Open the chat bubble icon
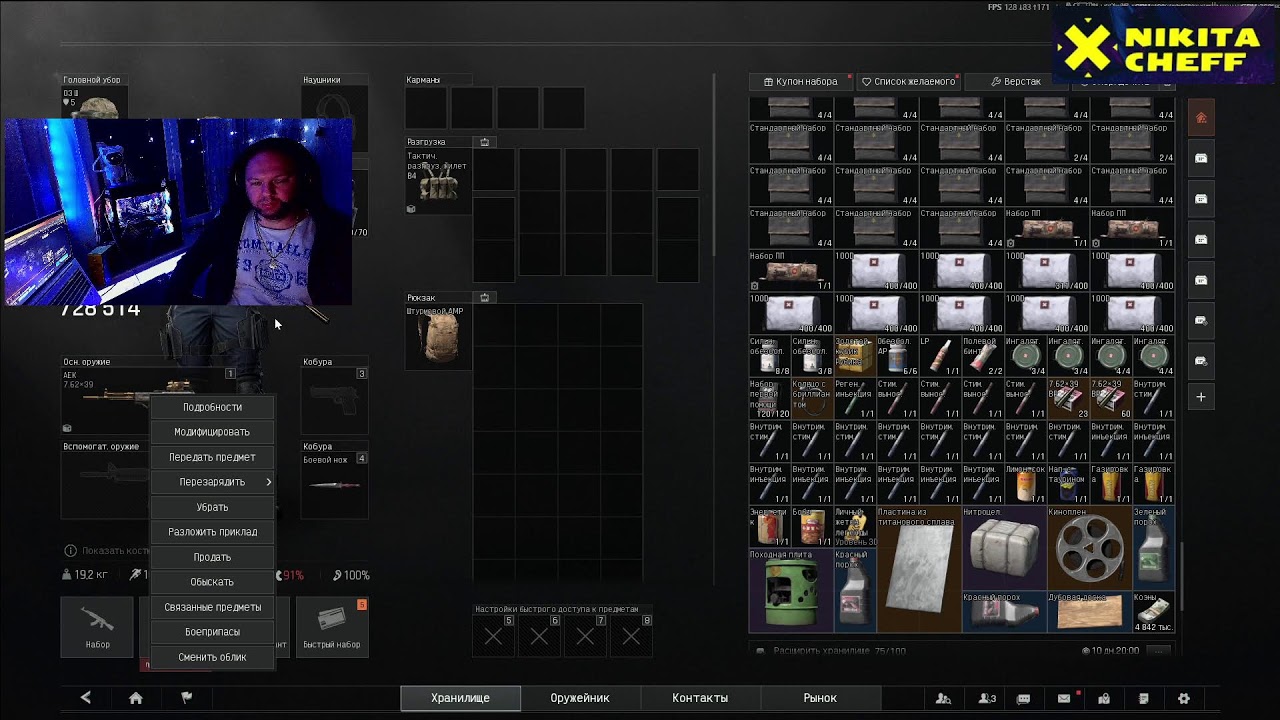Viewport: 1280px width, 720px height. click(x=1023, y=698)
